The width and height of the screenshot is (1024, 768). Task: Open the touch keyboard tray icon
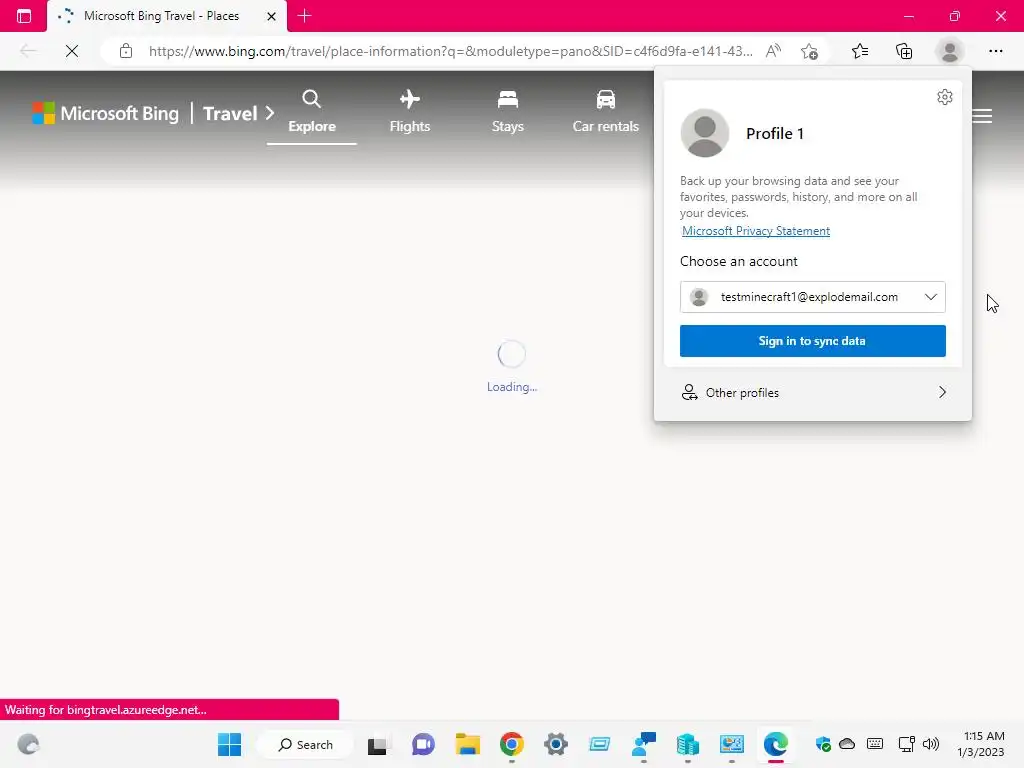pos(875,744)
